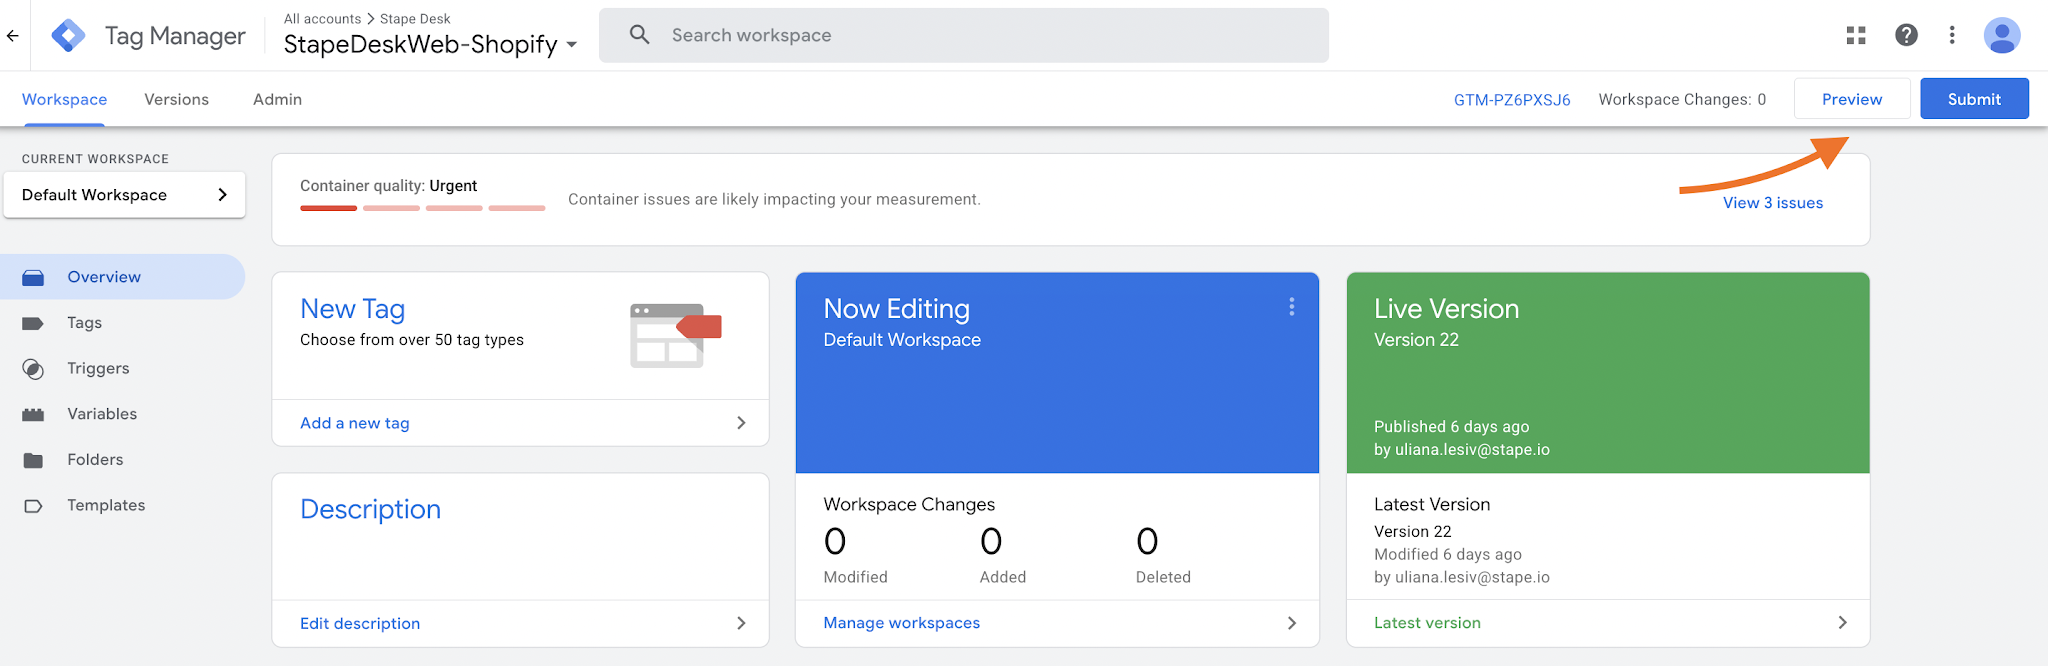The width and height of the screenshot is (2048, 666).
Task: Click the Now Editing blue card
Action: pyautogui.click(x=1057, y=373)
